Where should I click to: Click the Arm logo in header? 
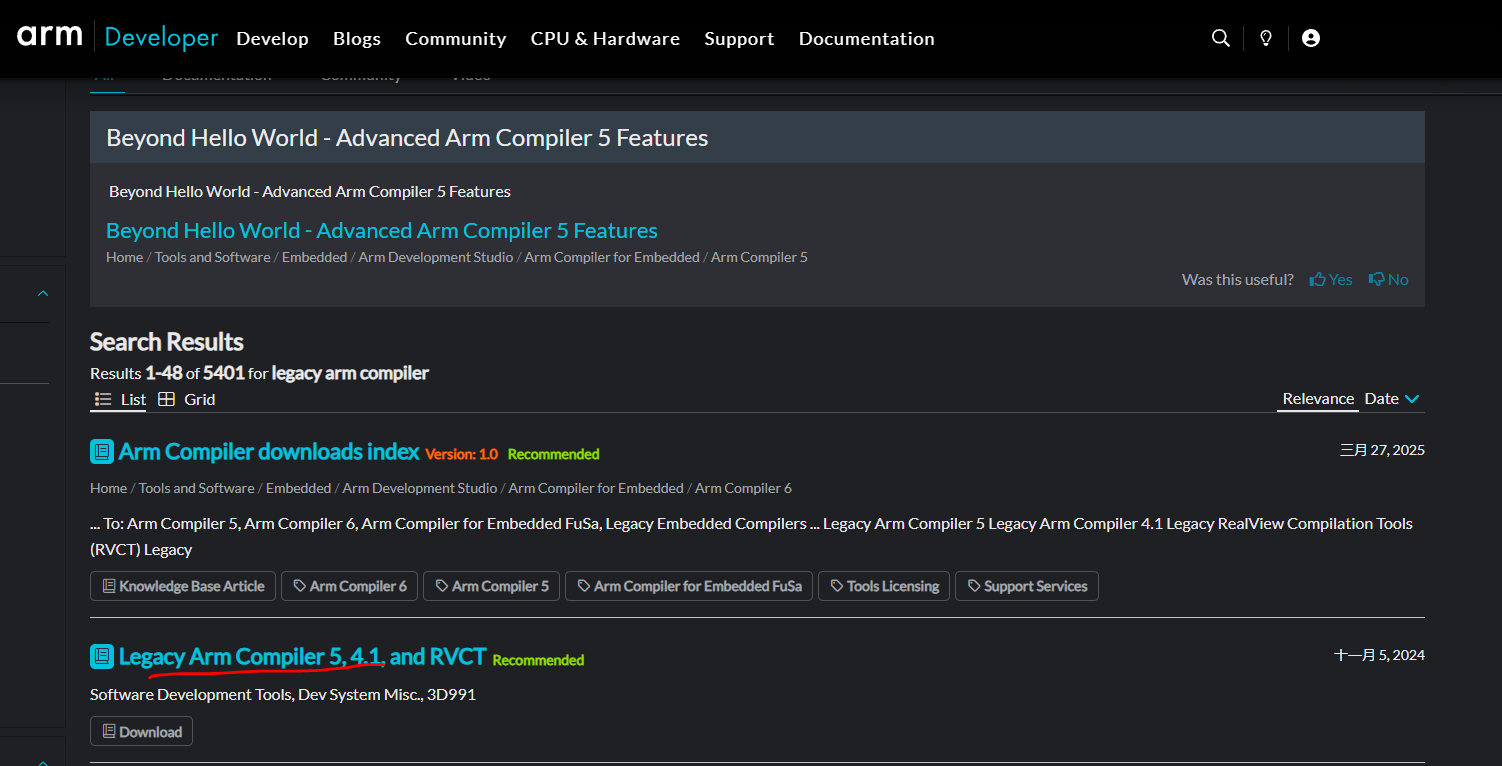click(49, 37)
